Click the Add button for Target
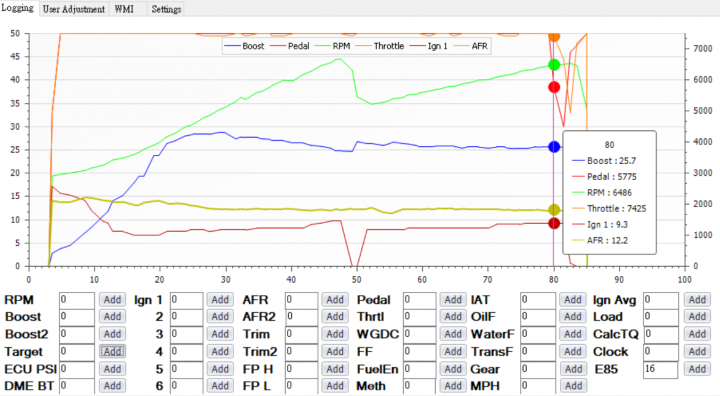Image resolution: width=720 pixels, height=396 pixels. (x=112, y=351)
